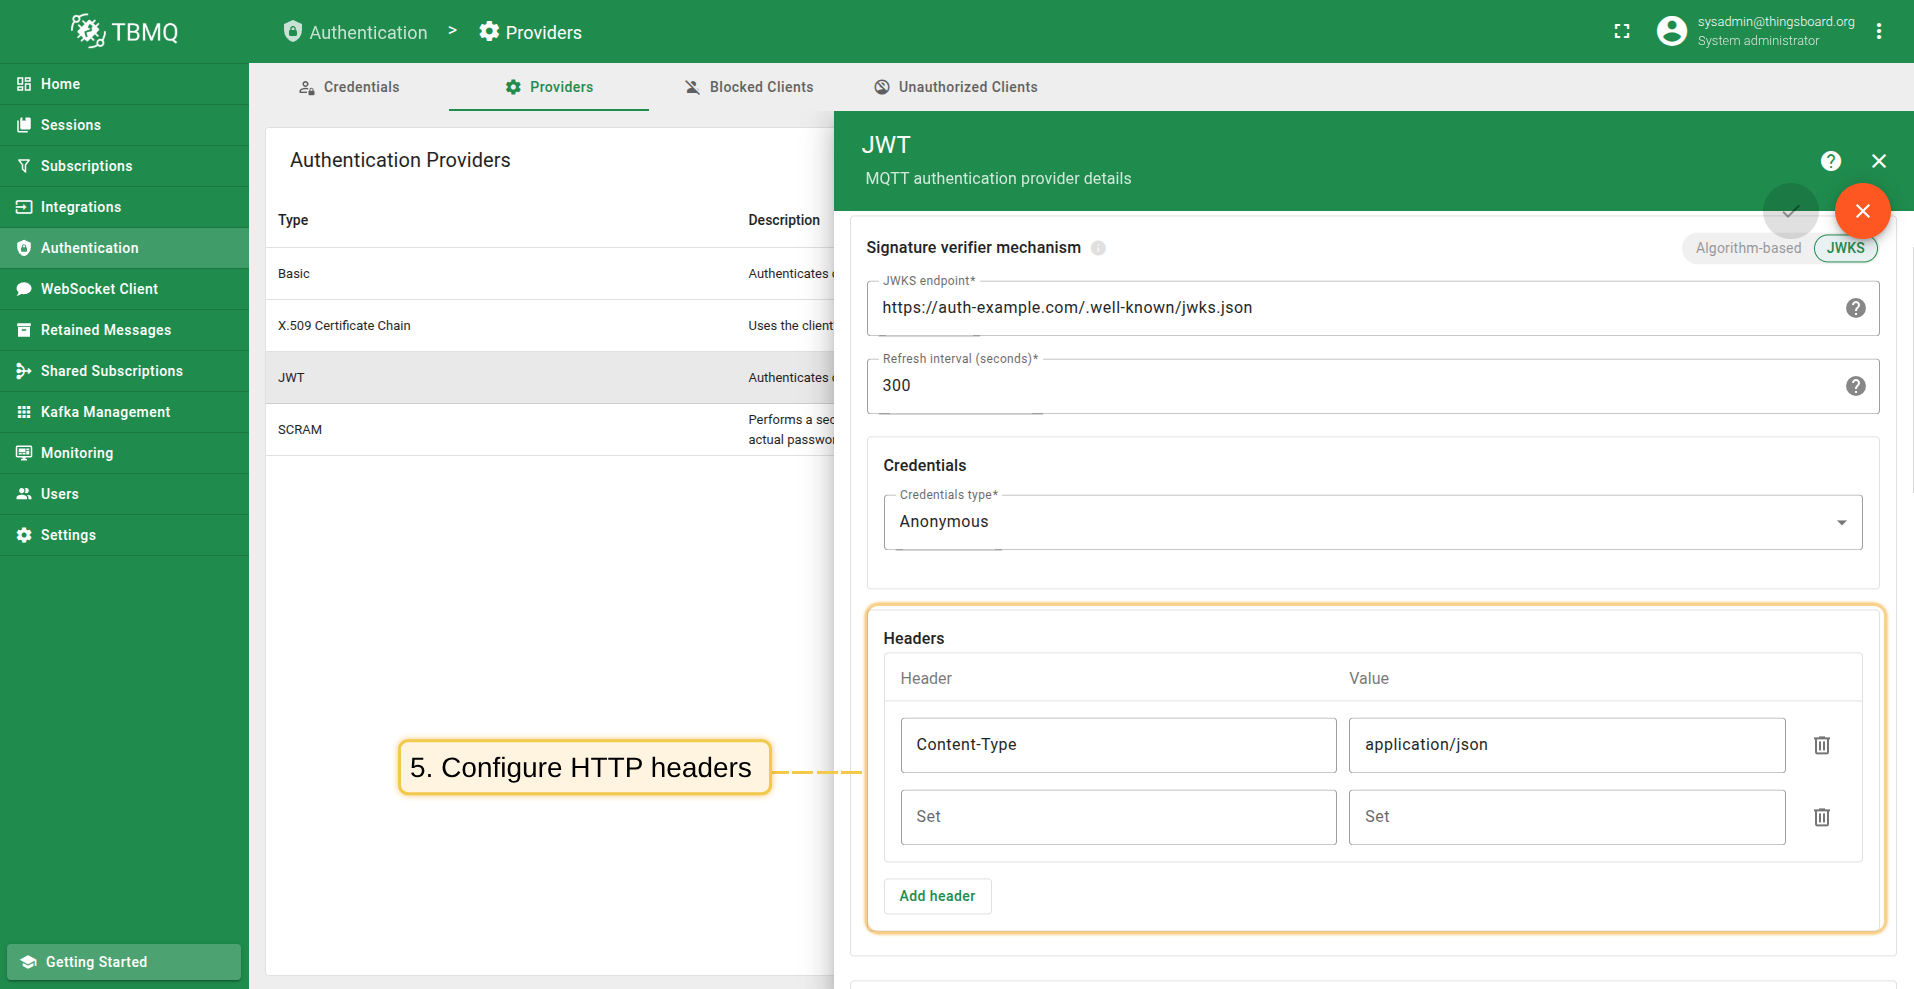The height and width of the screenshot is (989, 1914).
Task: Switch to Algorithm-based verifier
Action: [1747, 248]
